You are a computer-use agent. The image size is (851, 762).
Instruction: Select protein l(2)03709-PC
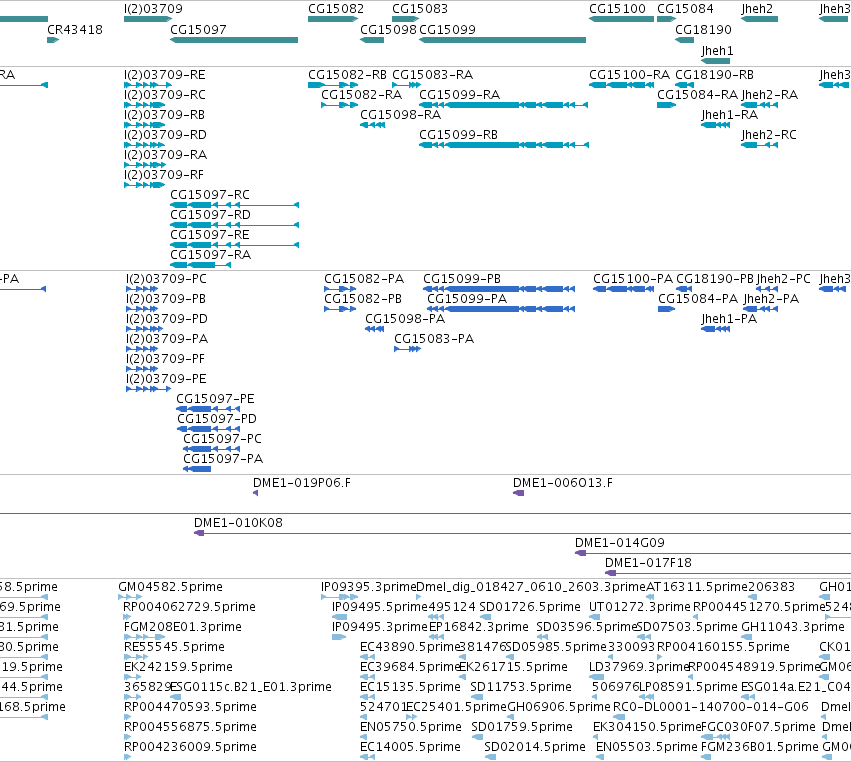pos(142,289)
